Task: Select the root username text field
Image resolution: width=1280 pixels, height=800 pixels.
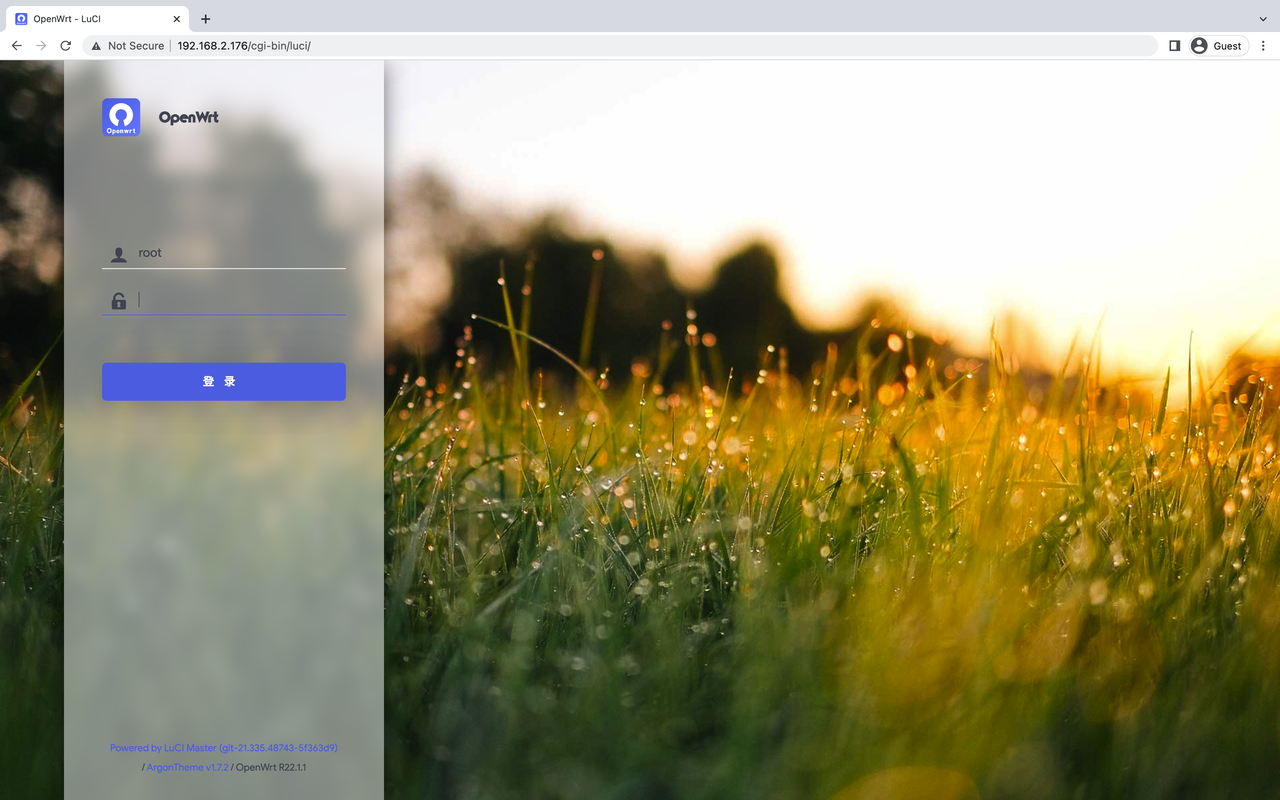Action: (230, 253)
